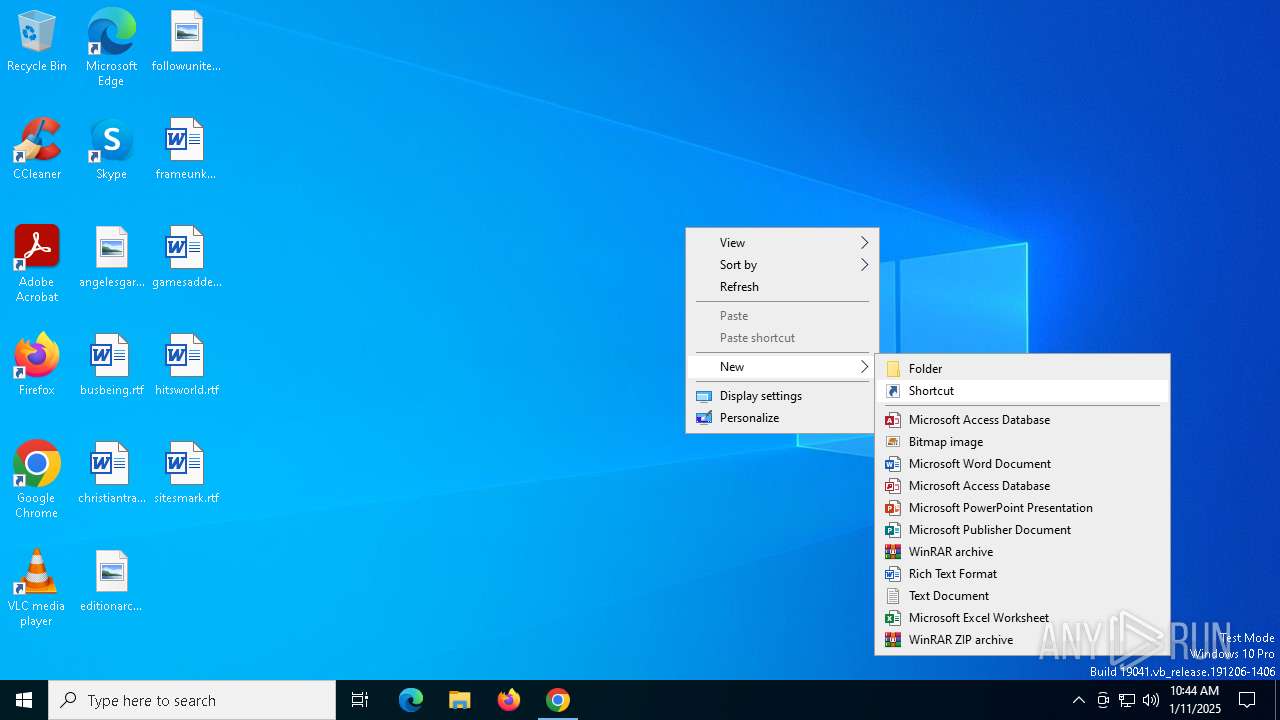1280x720 pixels.
Task: Expand the Sort by submenu
Action: [782, 265]
